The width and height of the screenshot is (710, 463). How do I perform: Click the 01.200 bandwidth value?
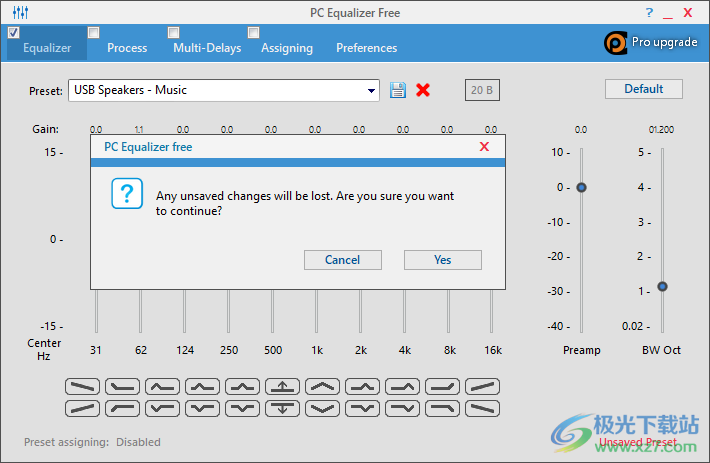pos(661,130)
